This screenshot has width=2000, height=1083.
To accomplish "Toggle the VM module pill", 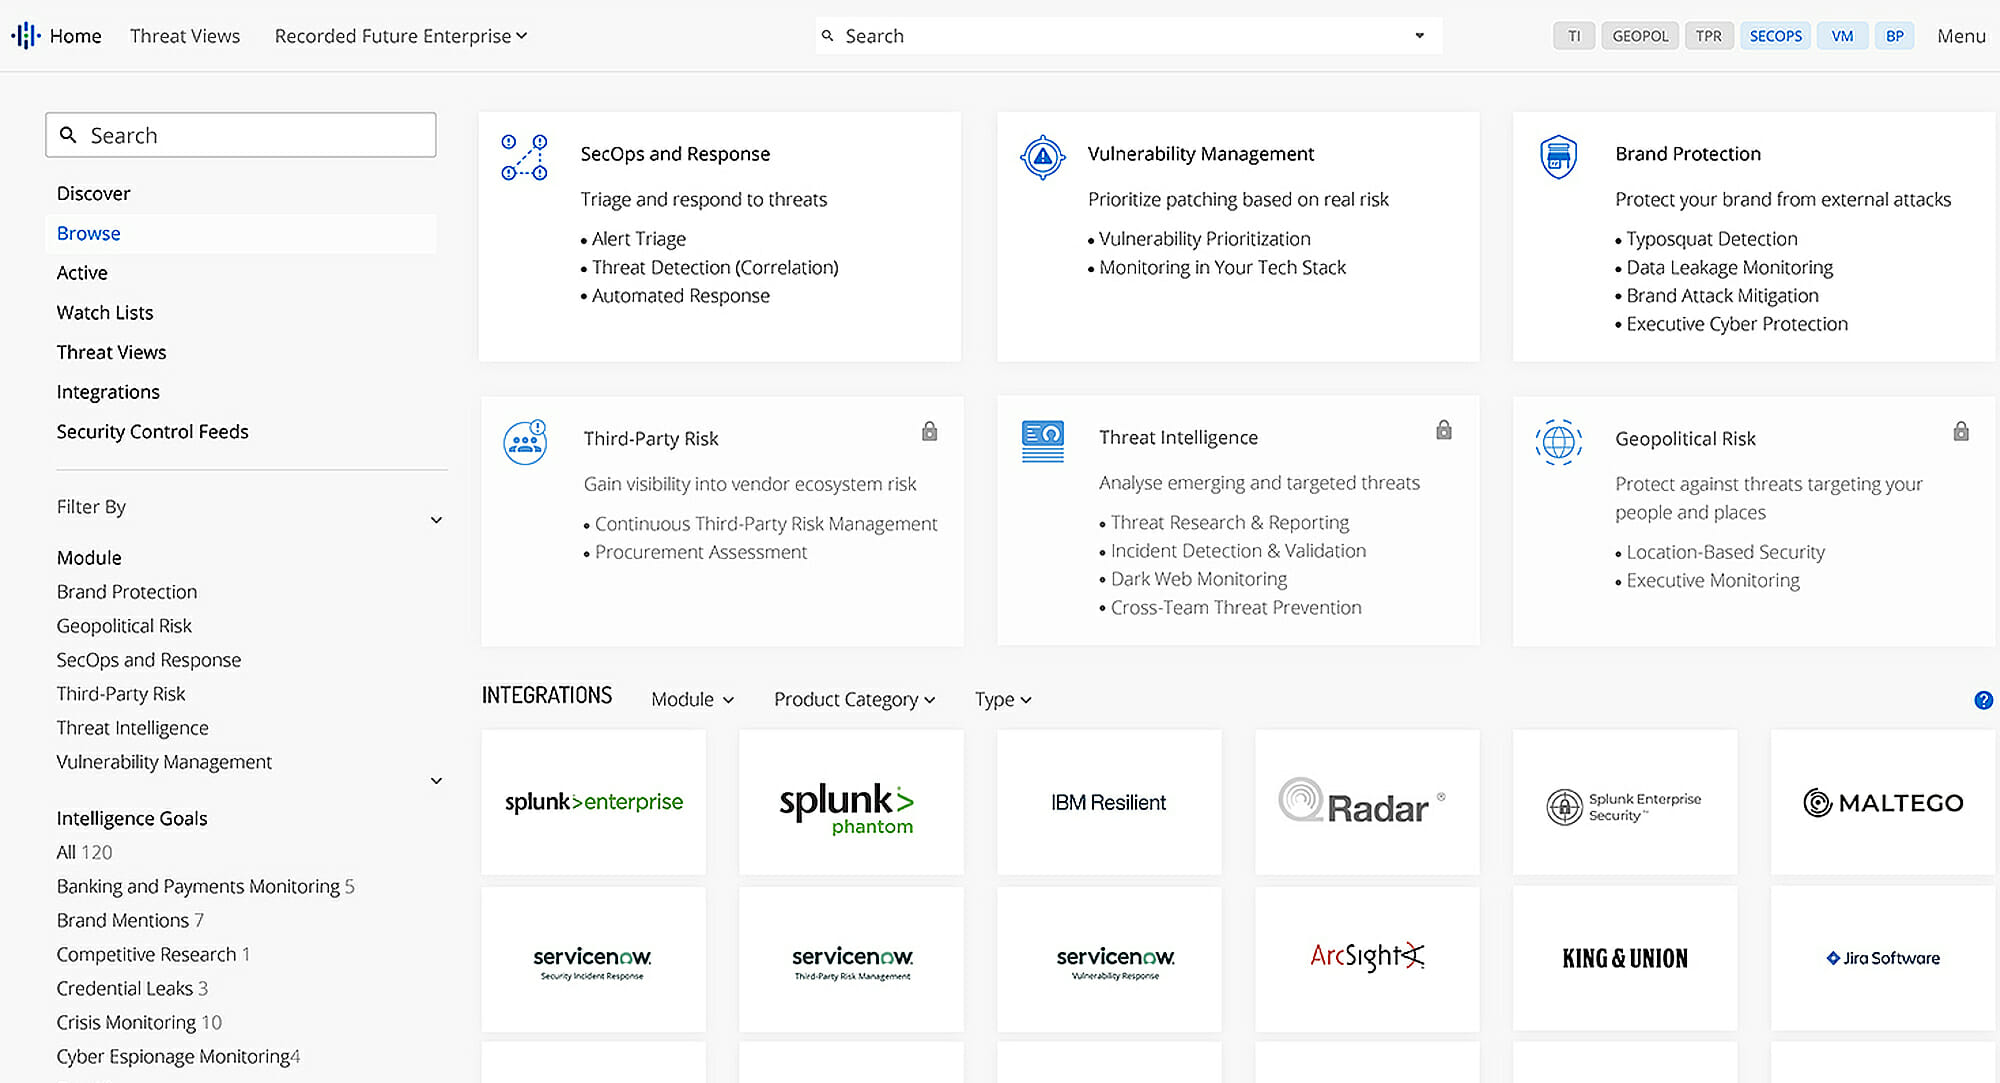I will tap(1842, 36).
